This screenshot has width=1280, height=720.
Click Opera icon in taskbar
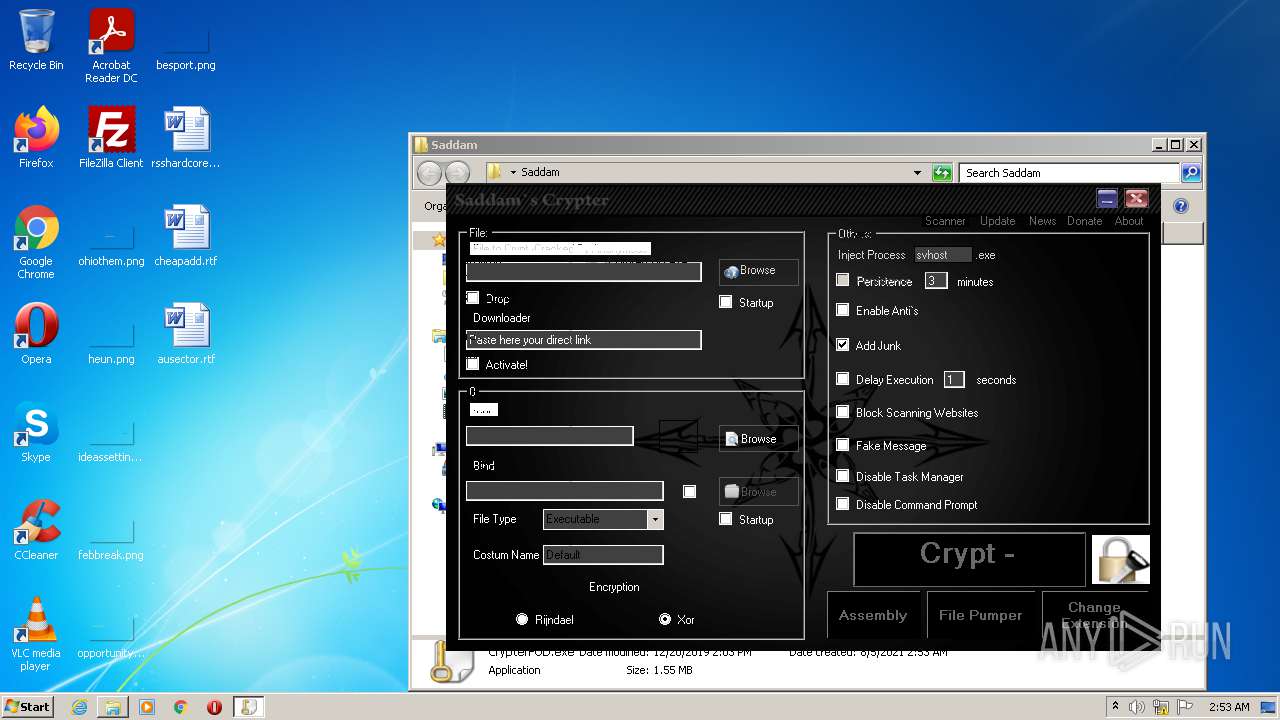pos(214,707)
